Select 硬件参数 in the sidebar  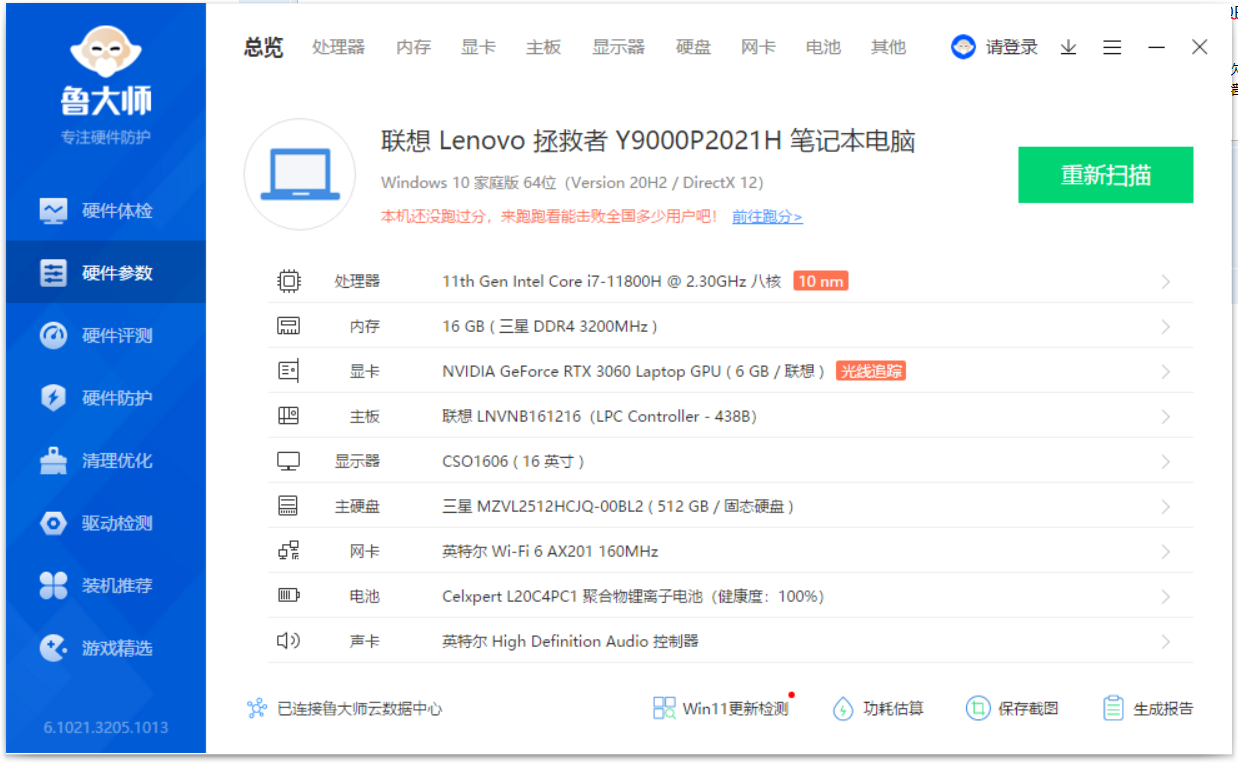tap(106, 273)
